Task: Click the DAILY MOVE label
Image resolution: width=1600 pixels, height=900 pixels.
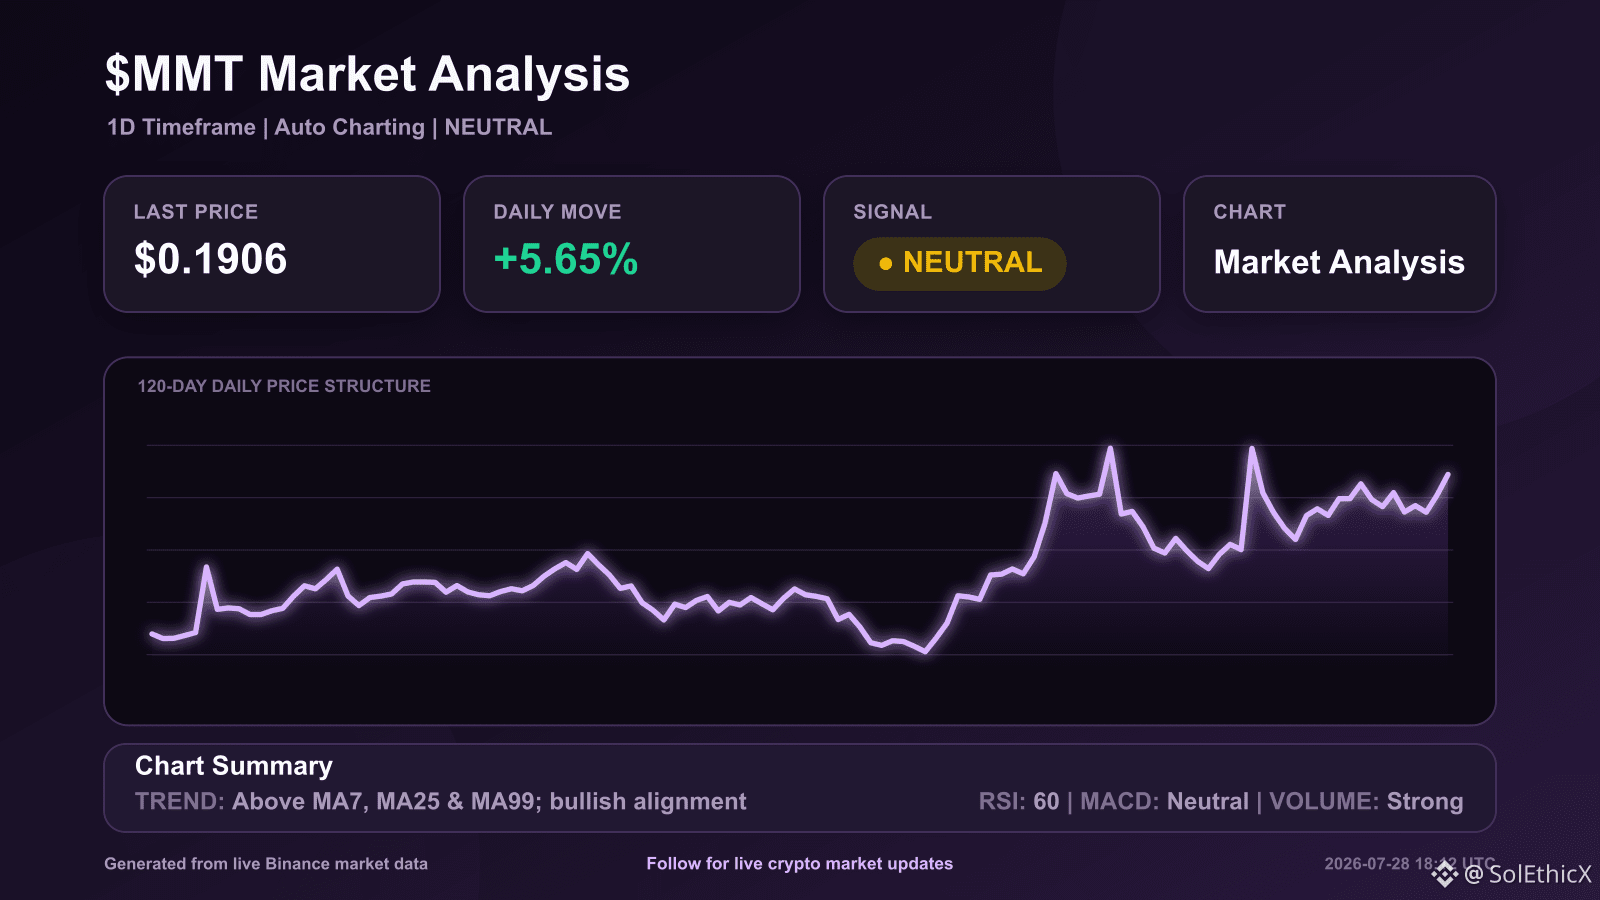Action: click(x=557, y=212)
